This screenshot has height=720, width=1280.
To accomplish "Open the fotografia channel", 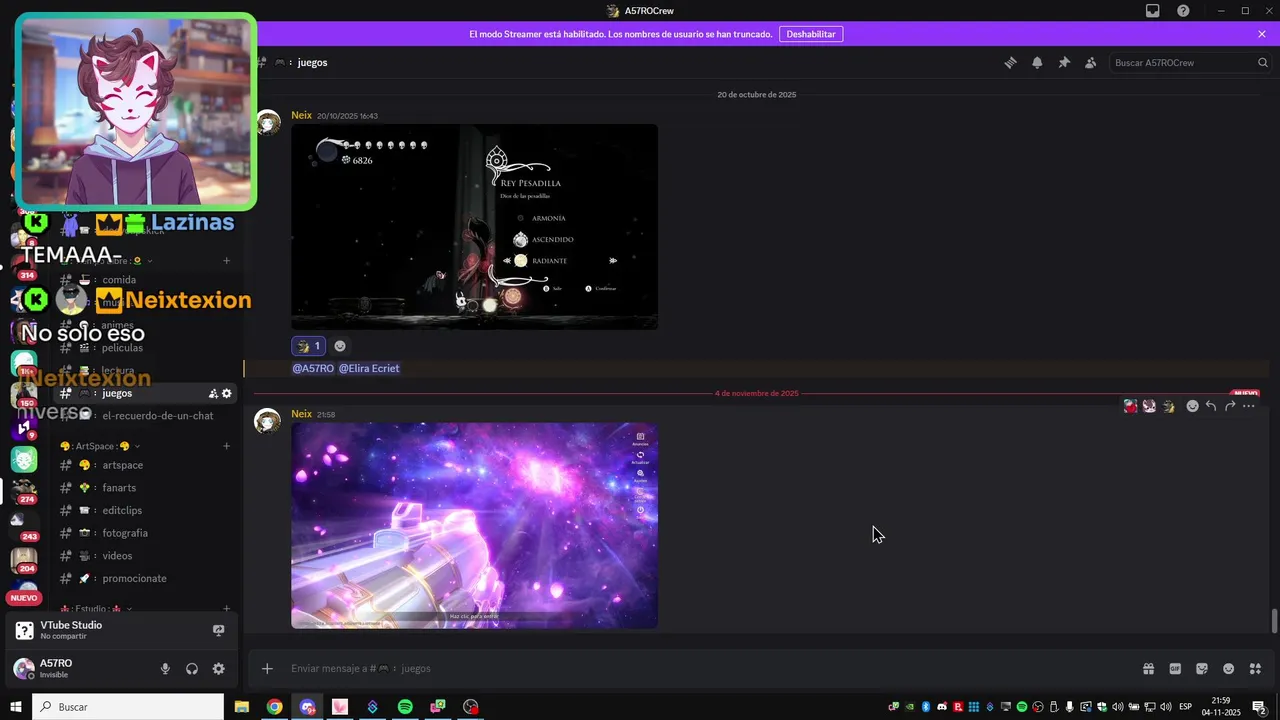I will click(146, 533).
